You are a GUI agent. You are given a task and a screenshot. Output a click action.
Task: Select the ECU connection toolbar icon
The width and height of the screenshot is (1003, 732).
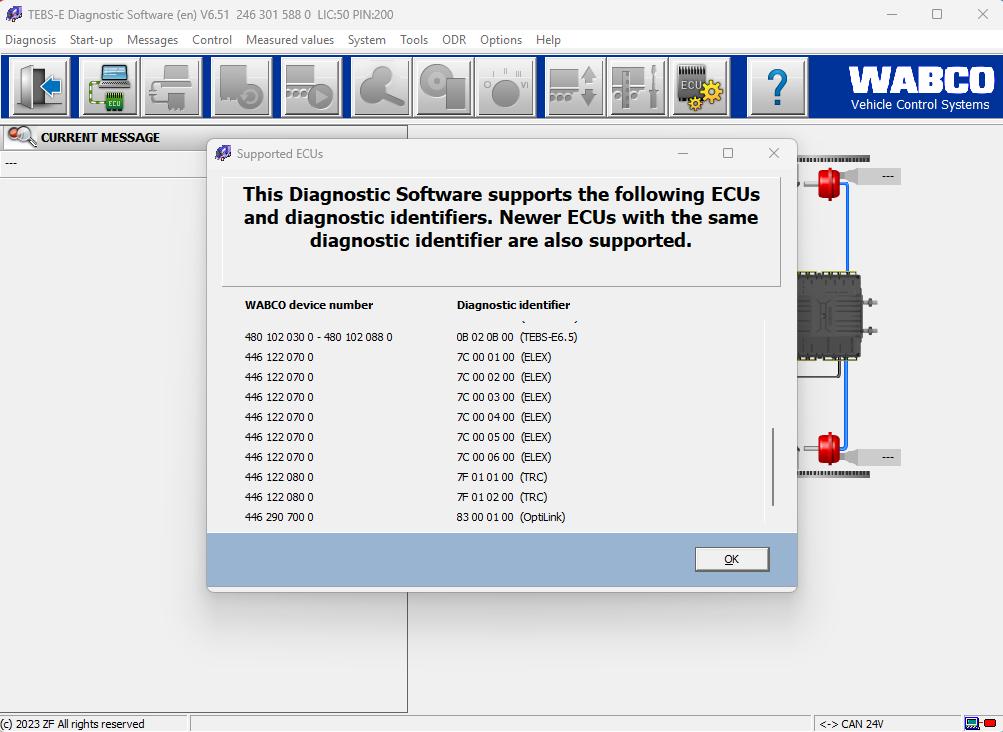pos(109,87)
